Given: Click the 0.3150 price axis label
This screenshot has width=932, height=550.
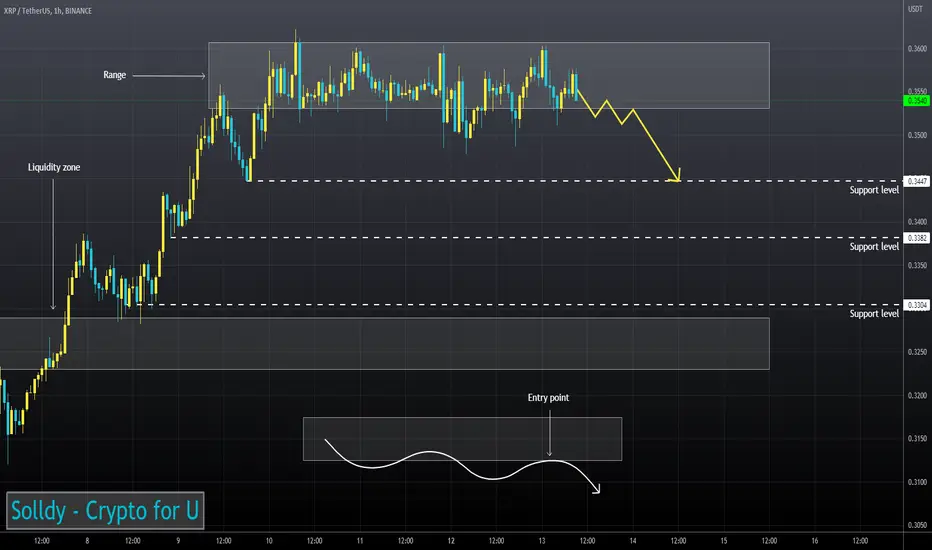Looking at the screenshot, I should tap(917, 439).
